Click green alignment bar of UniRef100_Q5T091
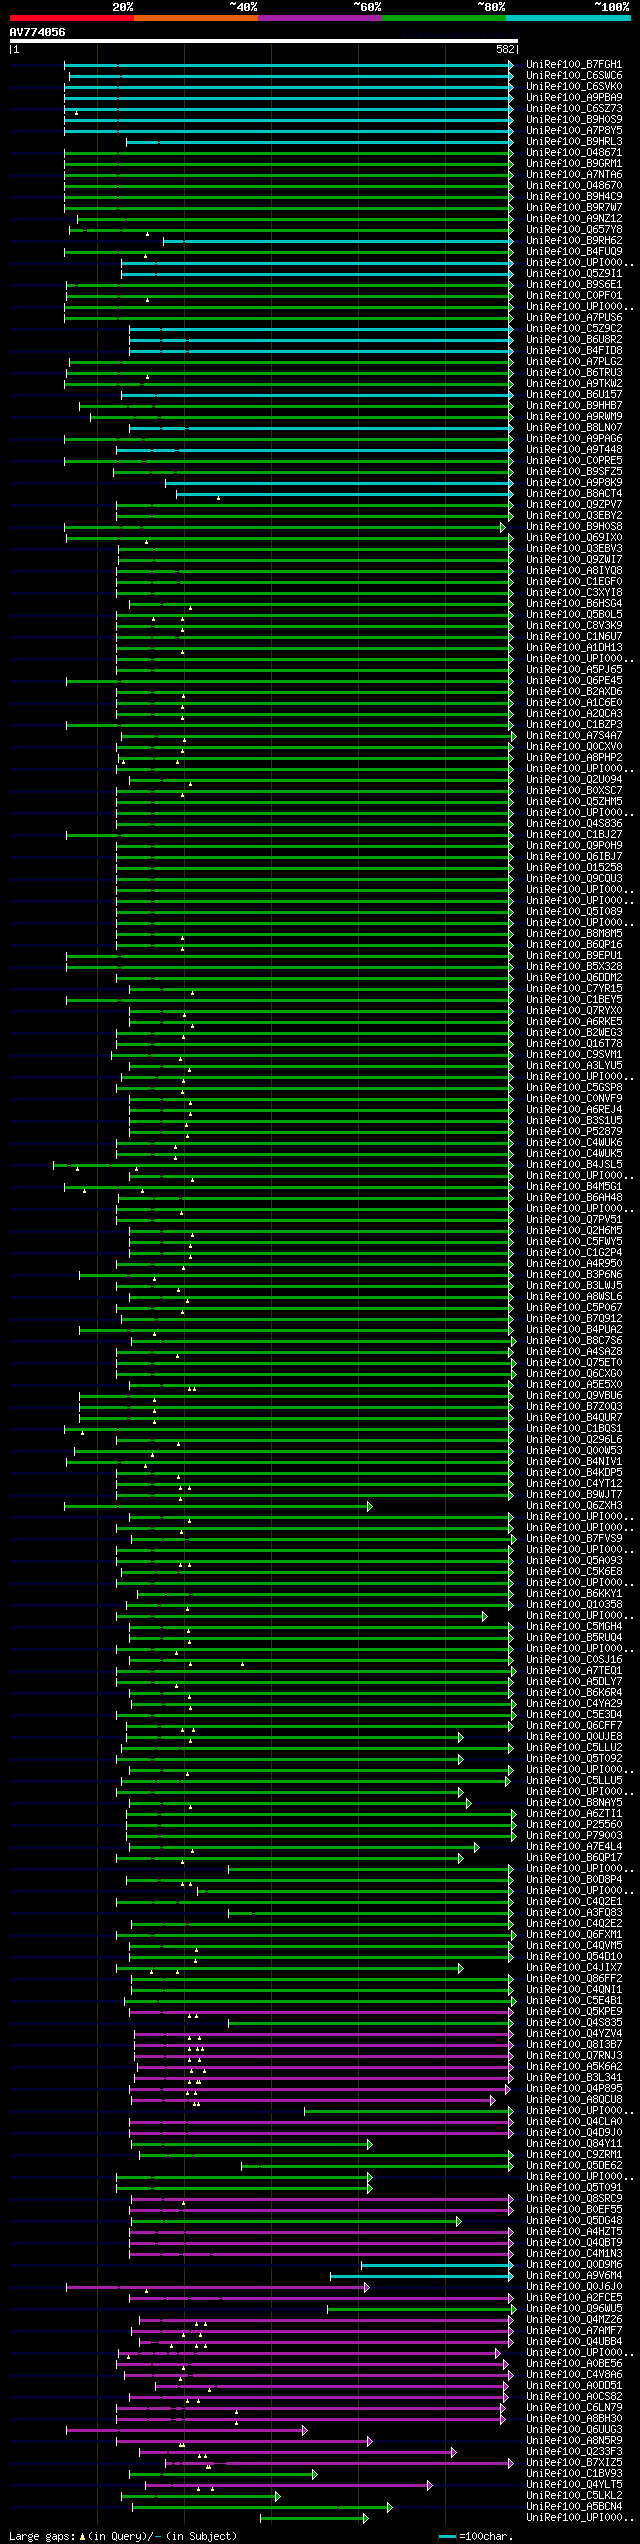Viewport: 640px width, 2544px height. click(x=244, y=2188)
